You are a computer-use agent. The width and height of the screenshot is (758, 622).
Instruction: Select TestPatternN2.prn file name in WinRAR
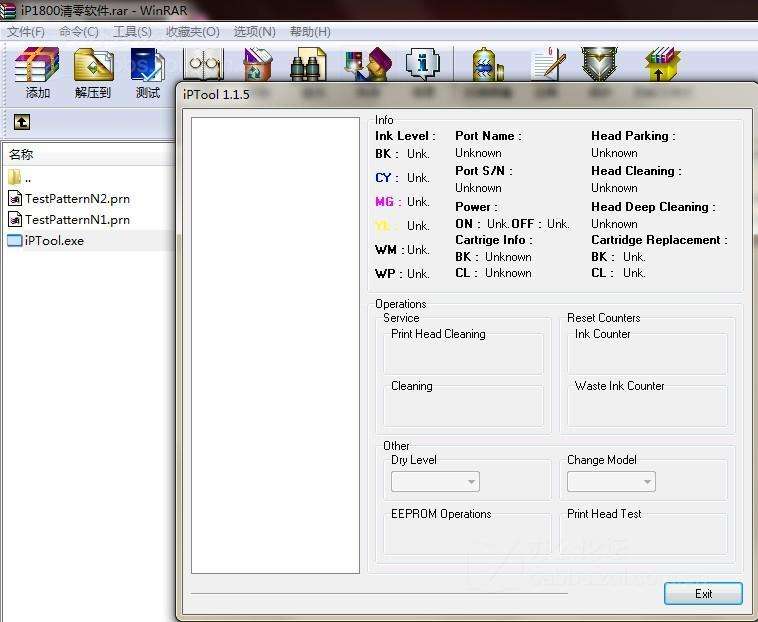pos(77,199)
